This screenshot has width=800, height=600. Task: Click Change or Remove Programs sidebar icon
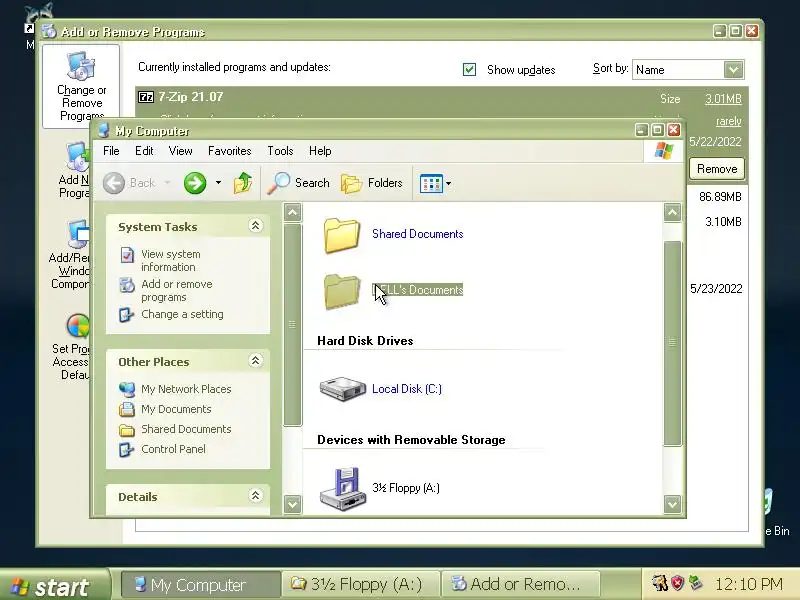point(81,66)
